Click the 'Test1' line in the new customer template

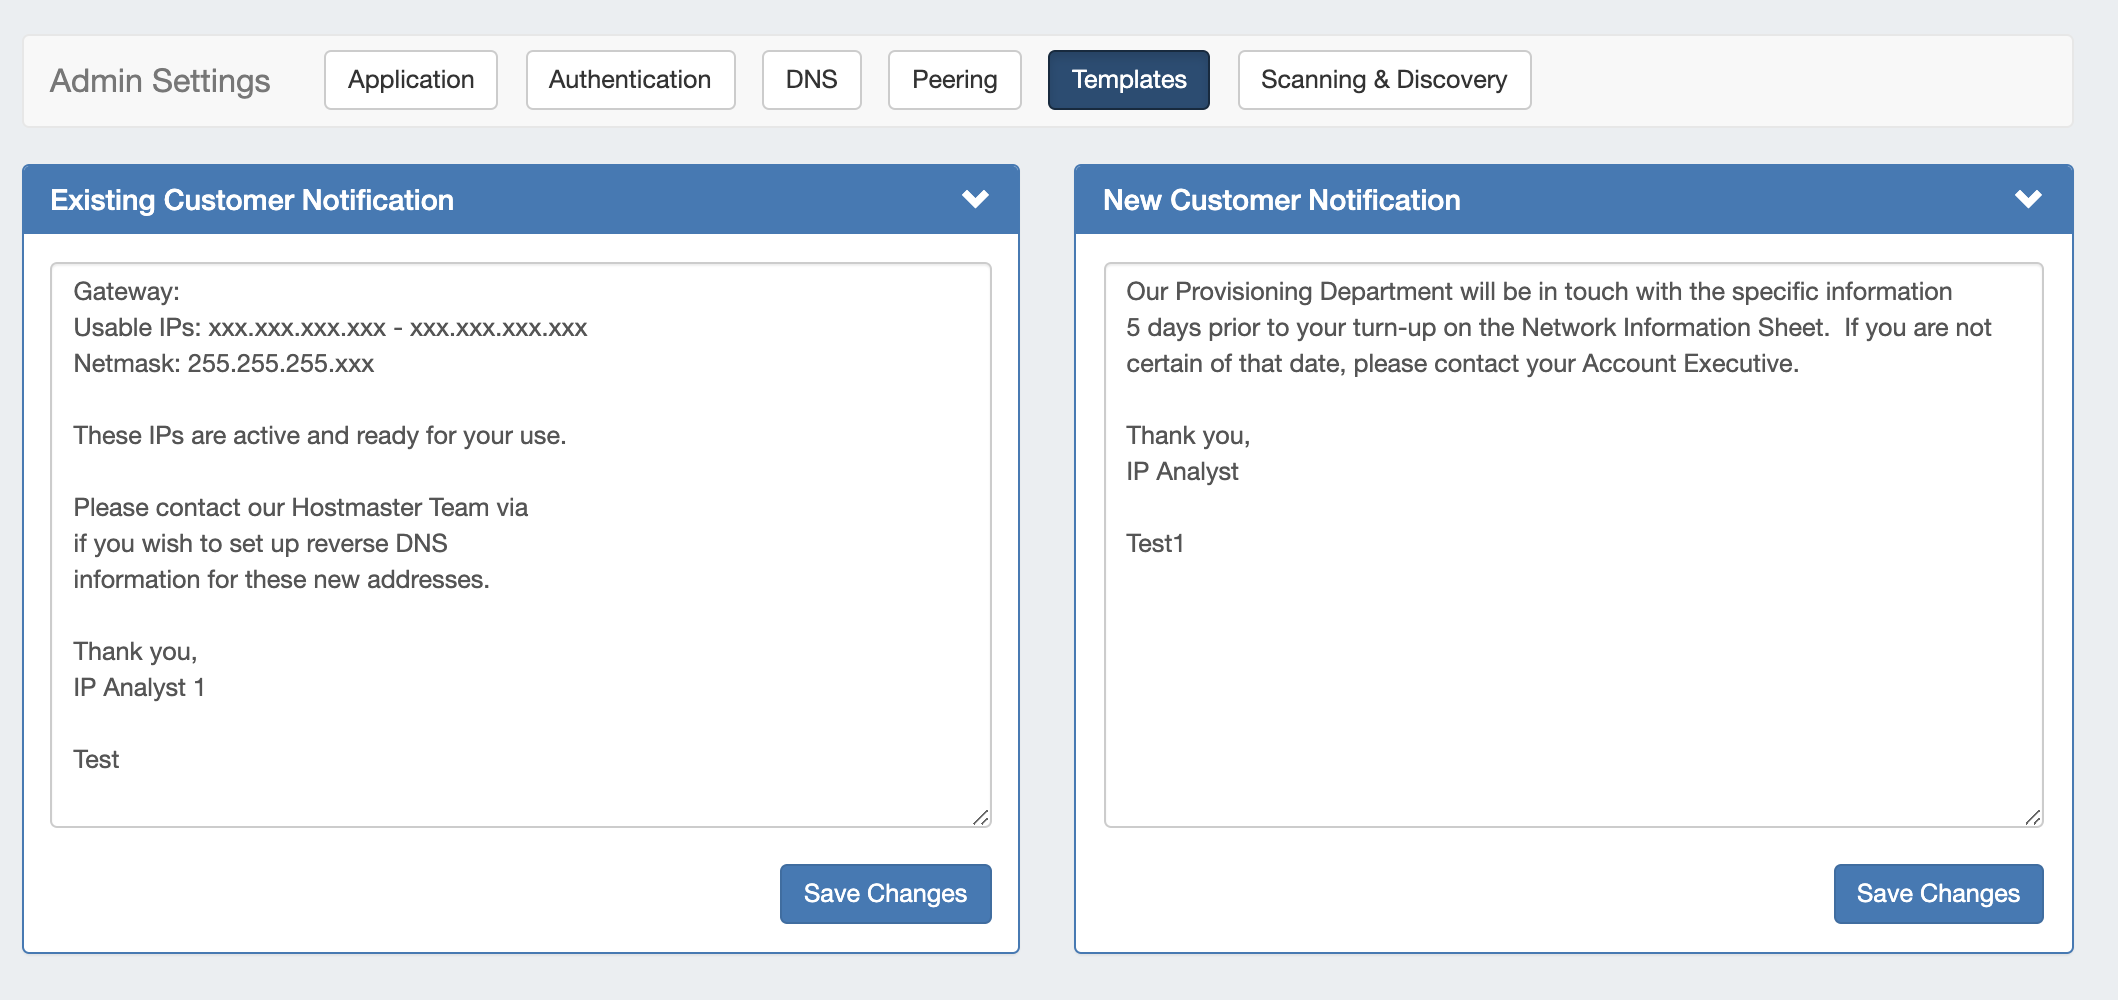(1155, 544)
